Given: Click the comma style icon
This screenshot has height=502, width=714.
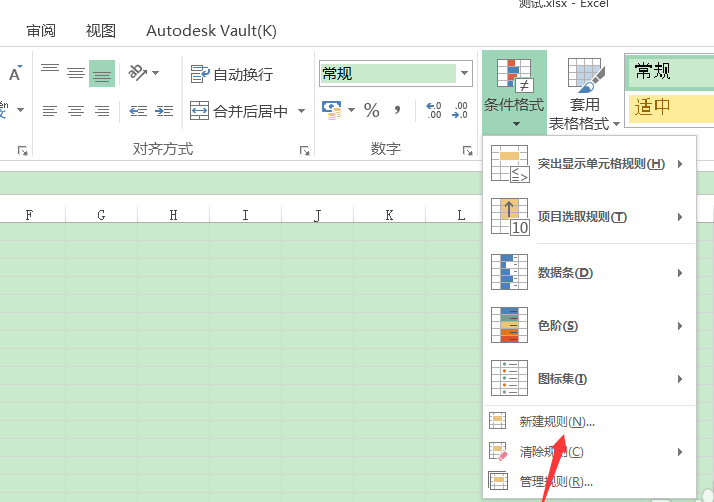Looking at the screenshot, I should pyautogui.click(x=397, y=110).
